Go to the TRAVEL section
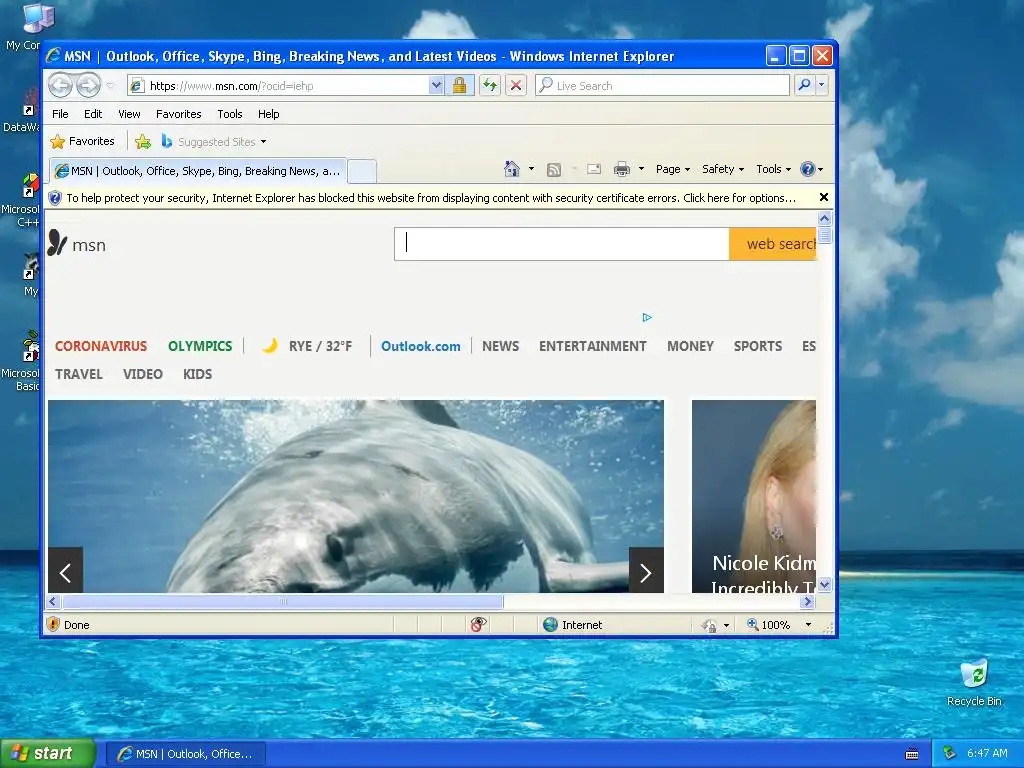The image size is (1024, 768). pos(78,374)
